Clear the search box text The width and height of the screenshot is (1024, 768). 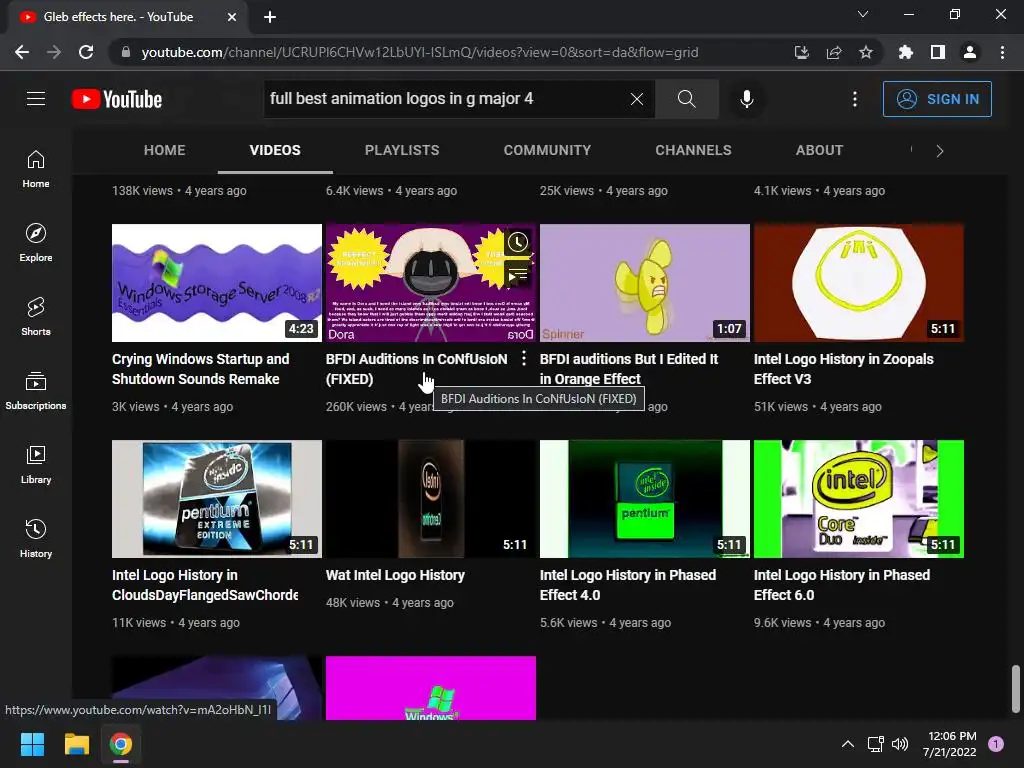pos(637,99)
